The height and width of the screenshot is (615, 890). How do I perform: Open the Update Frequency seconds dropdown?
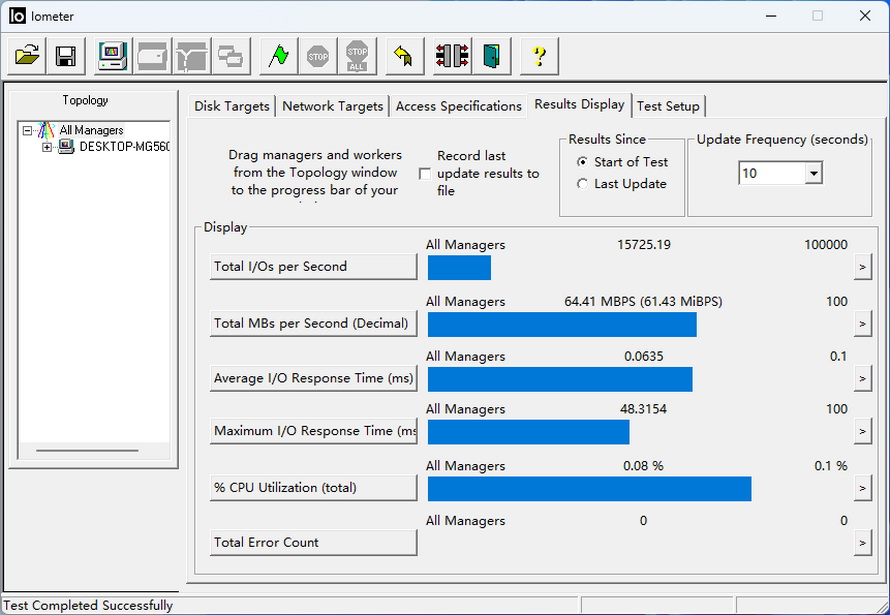813,174
